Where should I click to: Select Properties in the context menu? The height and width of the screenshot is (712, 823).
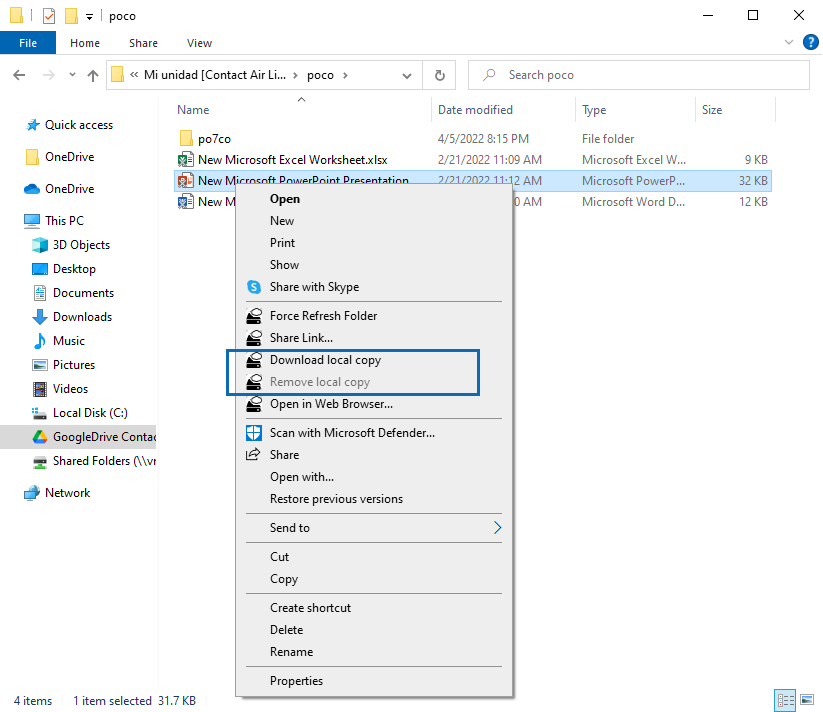click(x=296, y=681)
